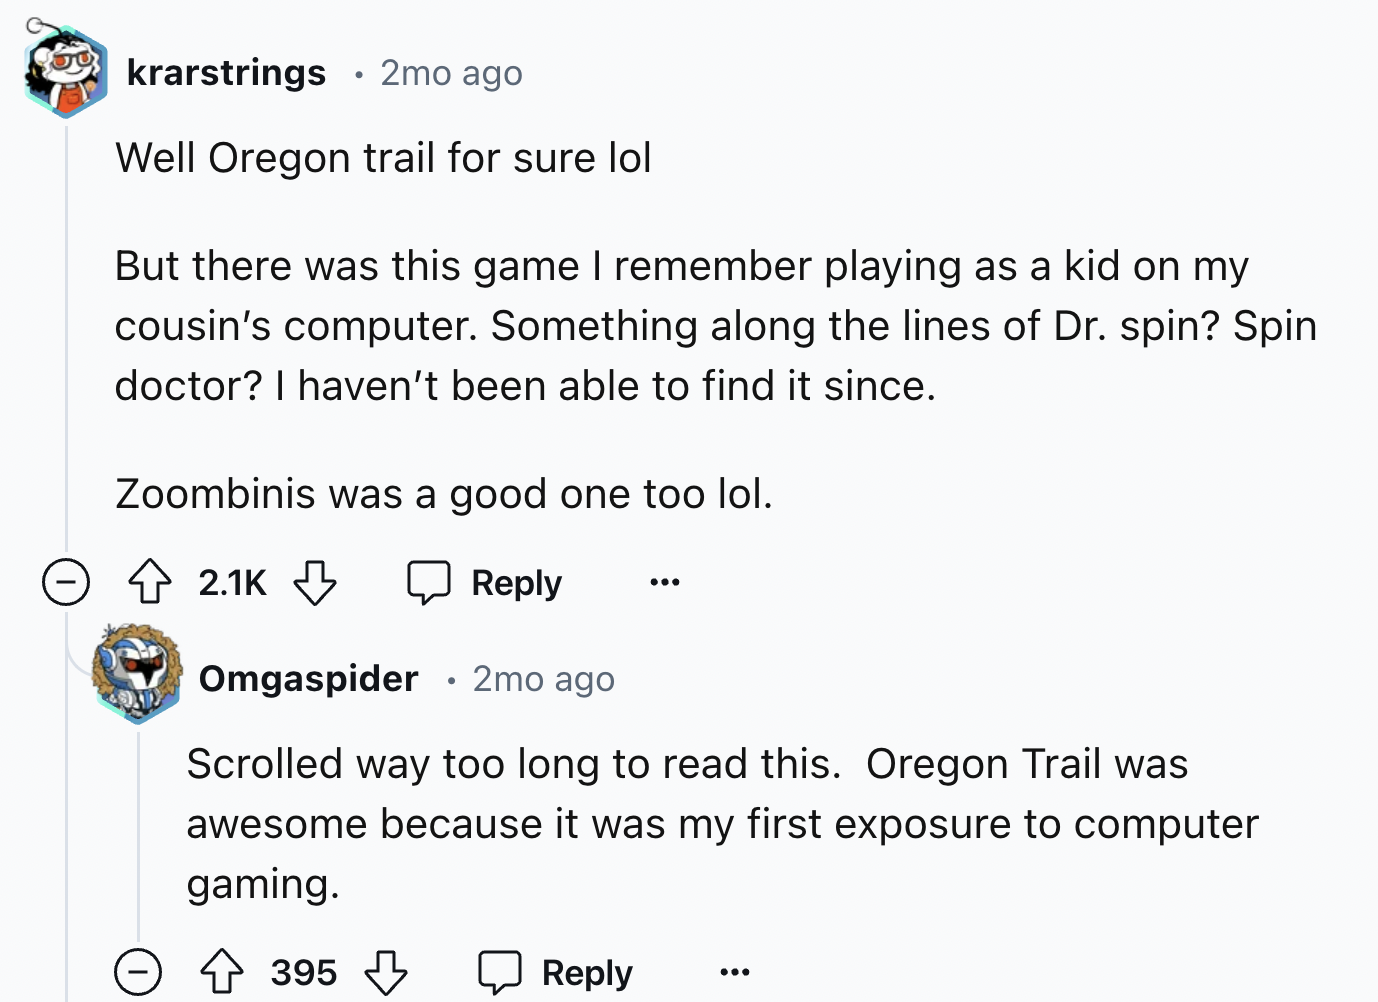
Task: Open krarstrings user profile link
Action: (x=226, y=73)
